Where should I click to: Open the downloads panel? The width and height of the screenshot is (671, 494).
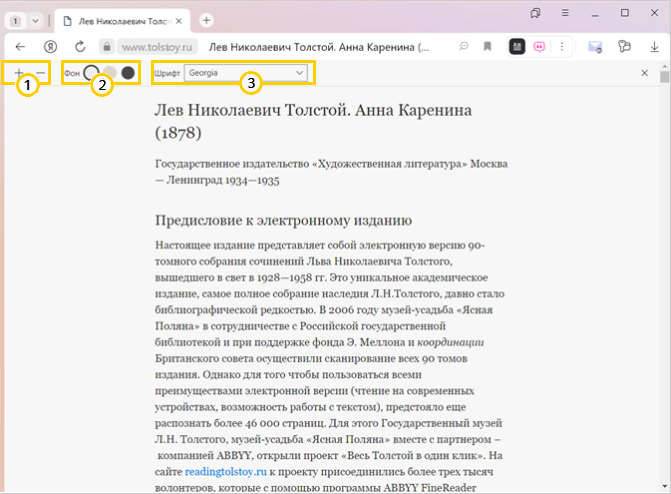point(653,46)
